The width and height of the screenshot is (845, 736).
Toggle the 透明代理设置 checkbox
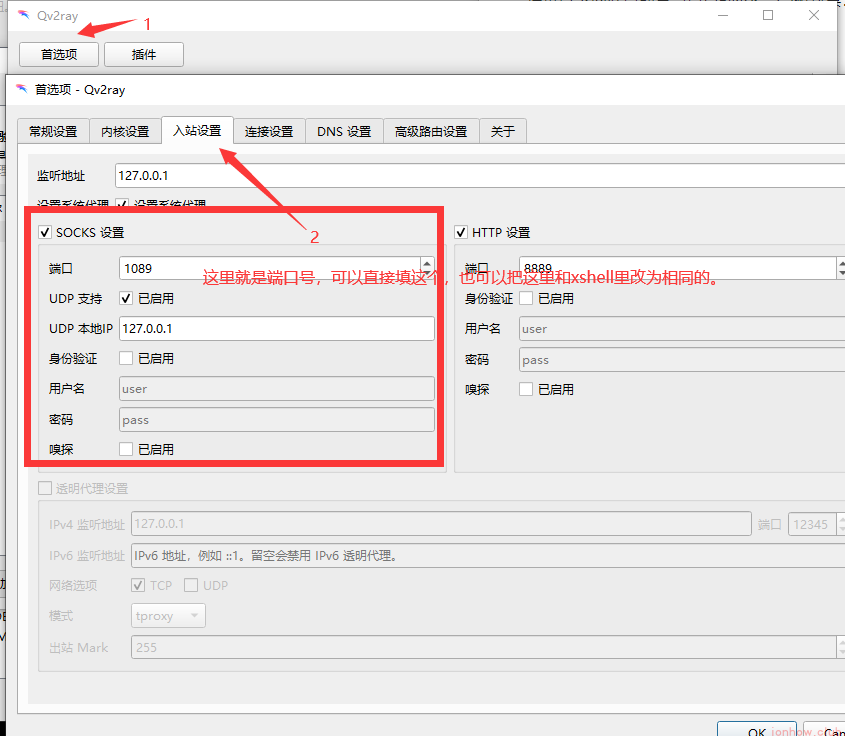click(x=45, y=488)
